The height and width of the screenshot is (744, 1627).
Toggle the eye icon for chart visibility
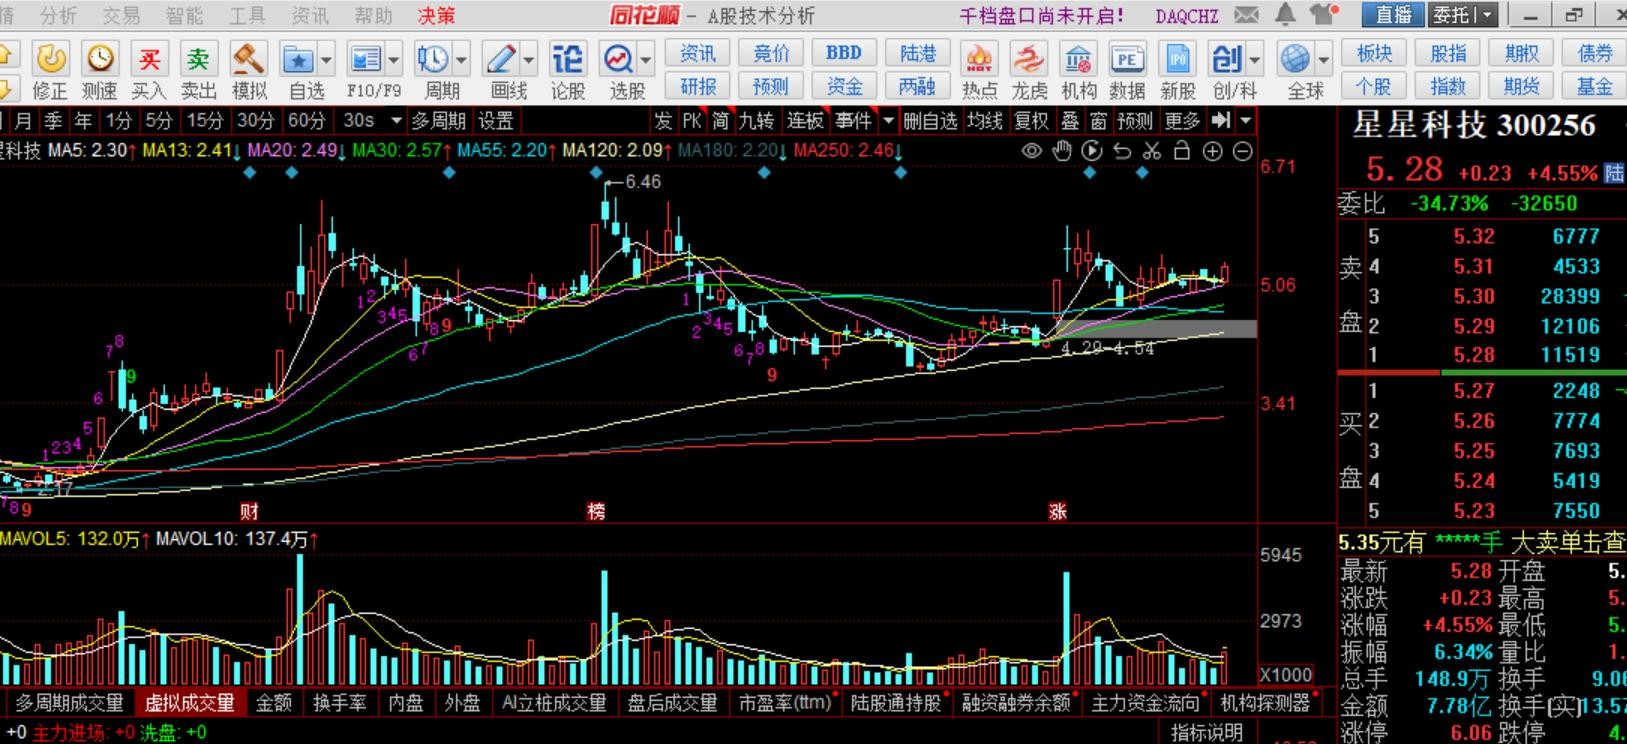[x=1031, y=151]
